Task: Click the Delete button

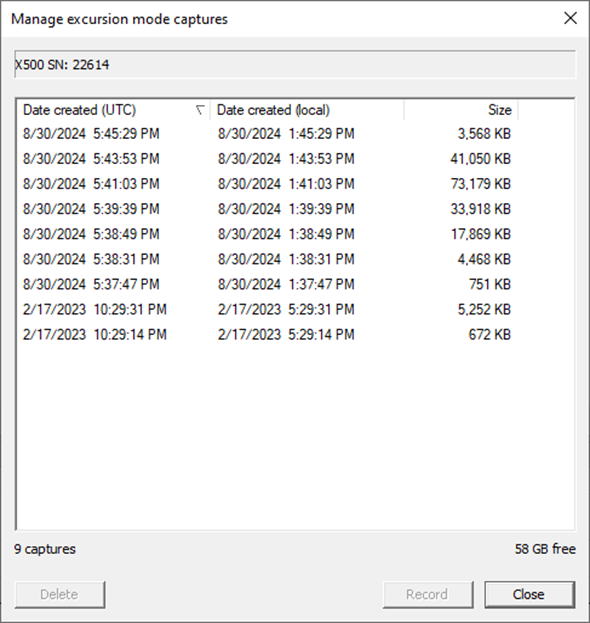Action: (x=60, y=594)
